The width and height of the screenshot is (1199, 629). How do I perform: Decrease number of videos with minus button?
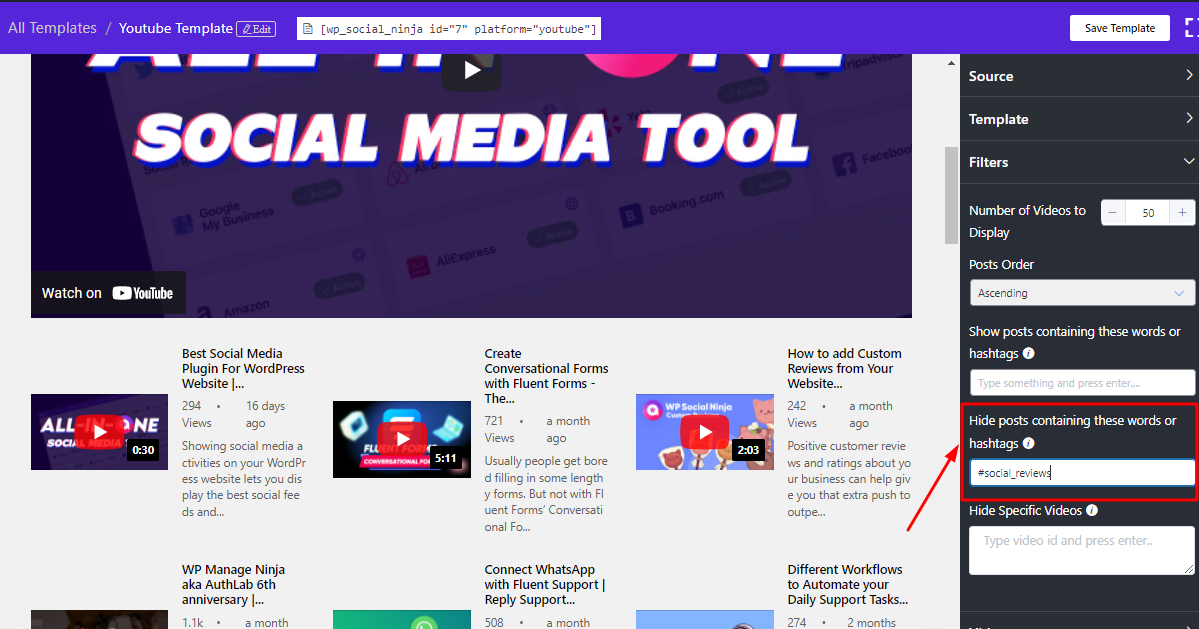[1113, 212]
